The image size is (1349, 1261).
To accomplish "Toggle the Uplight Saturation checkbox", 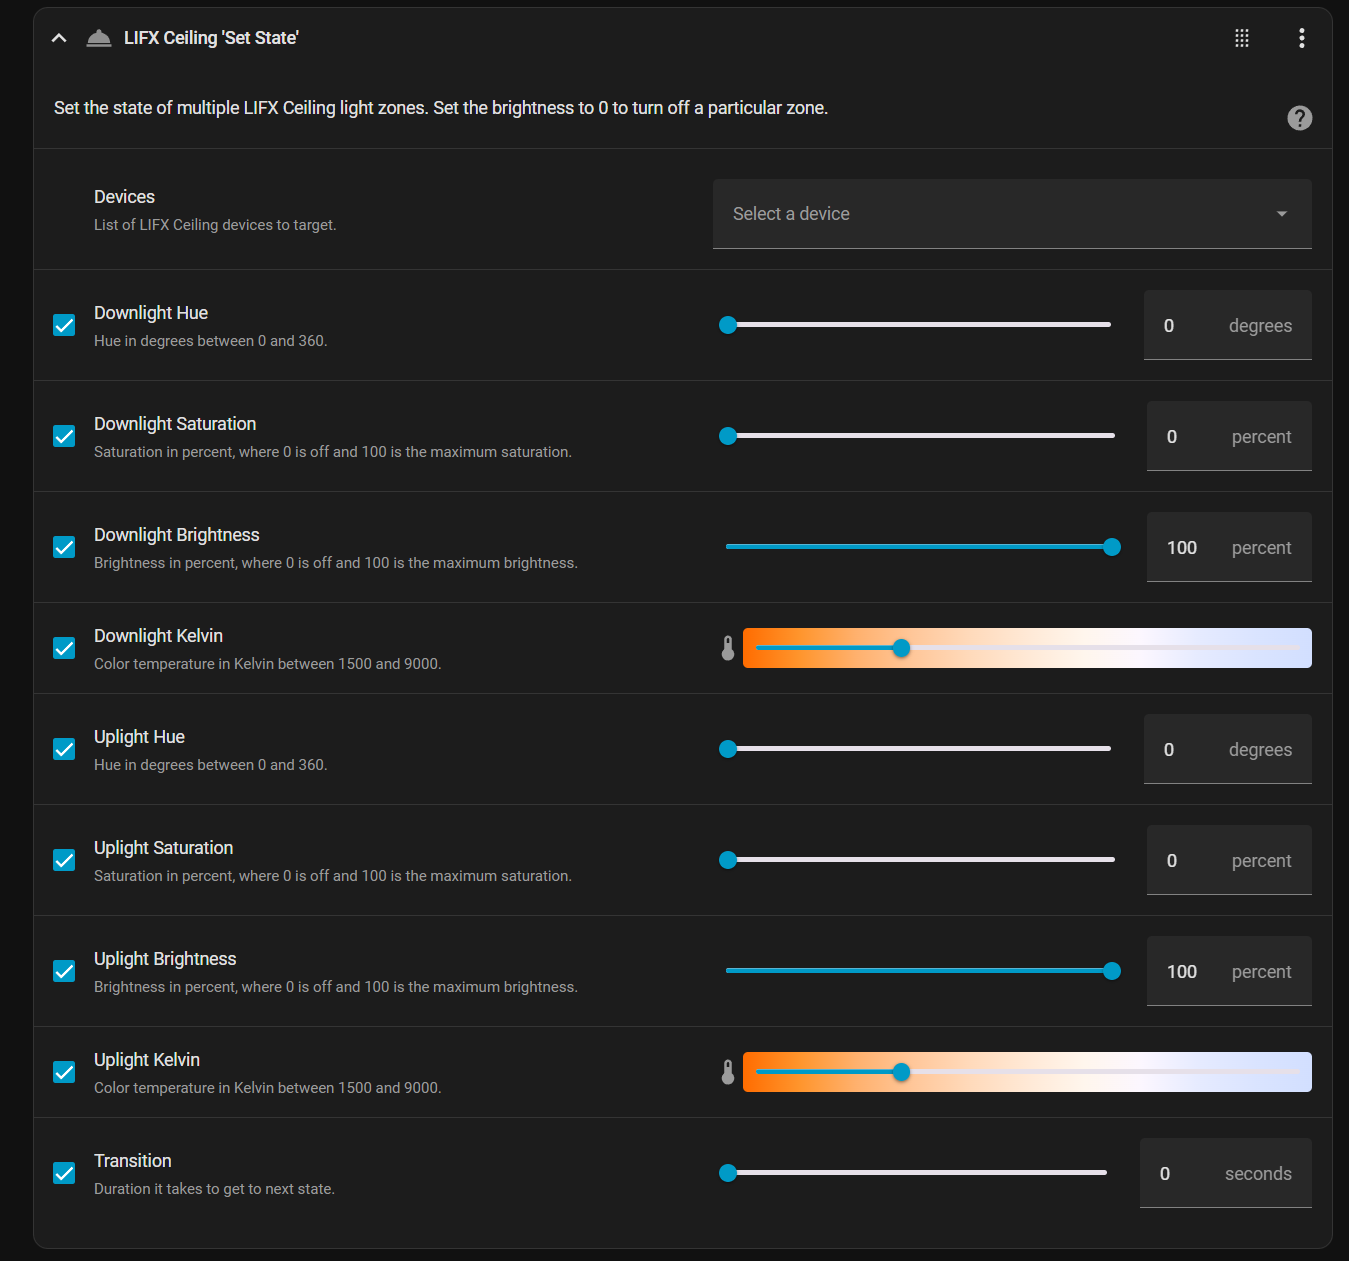I will click(64, 861).
